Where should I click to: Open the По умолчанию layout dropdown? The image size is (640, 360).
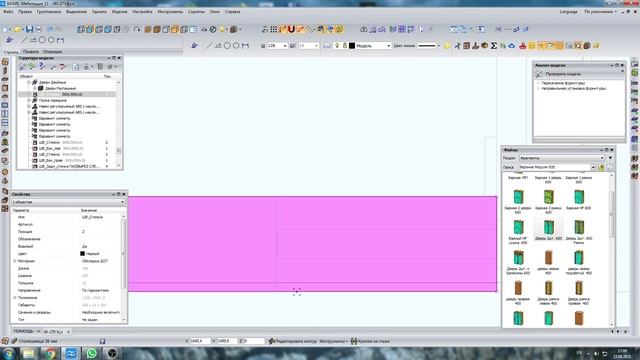point(600,12)
